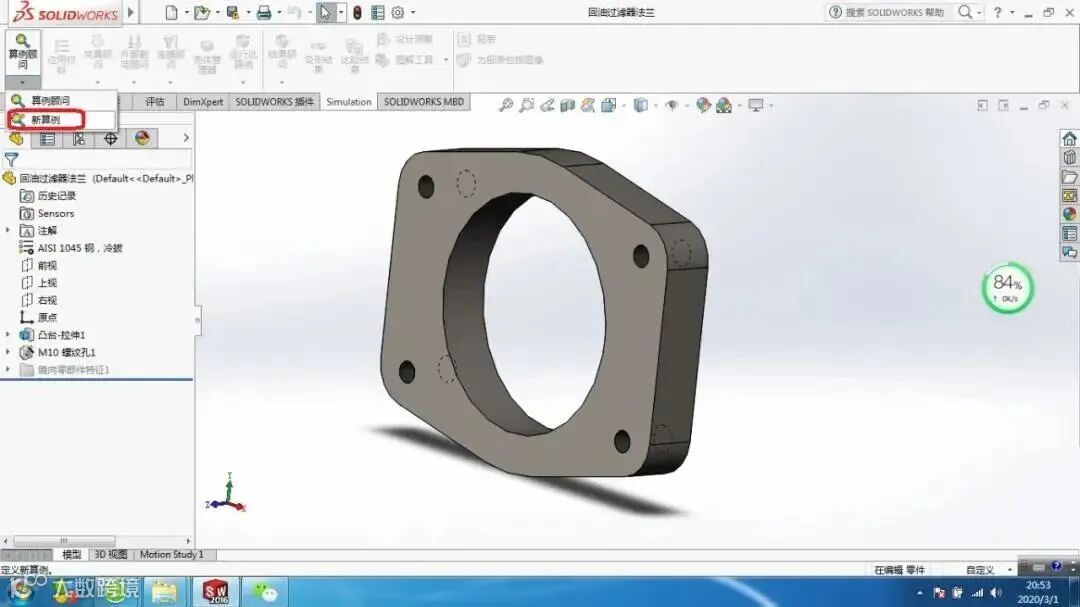The image size is (1080, 607).
Task: Click the SOLIDWORKS help search field
Action: point(894,12)
